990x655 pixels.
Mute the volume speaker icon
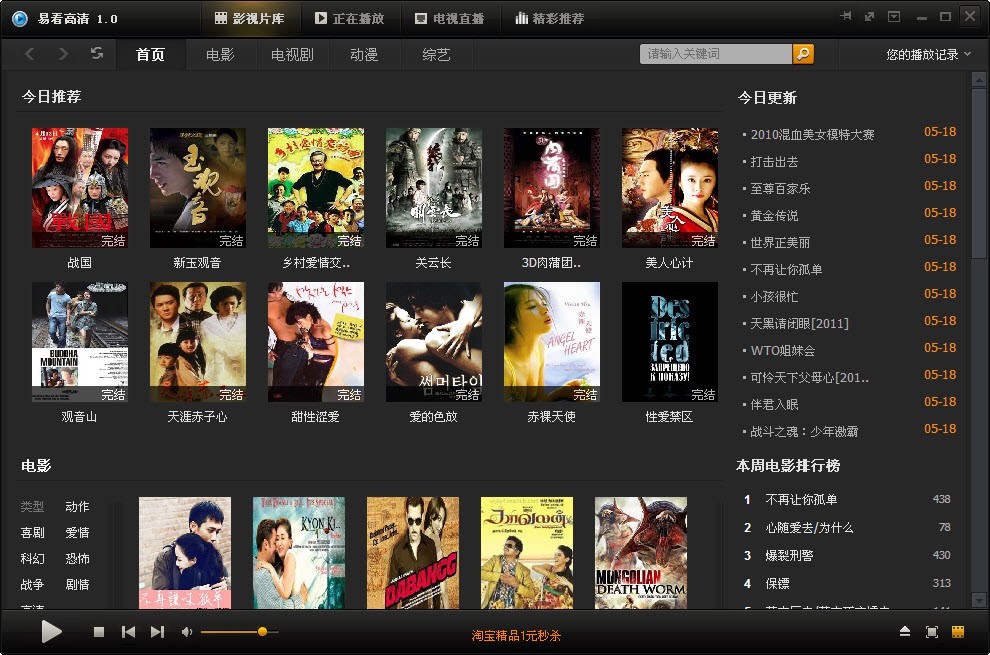(187, 632)
